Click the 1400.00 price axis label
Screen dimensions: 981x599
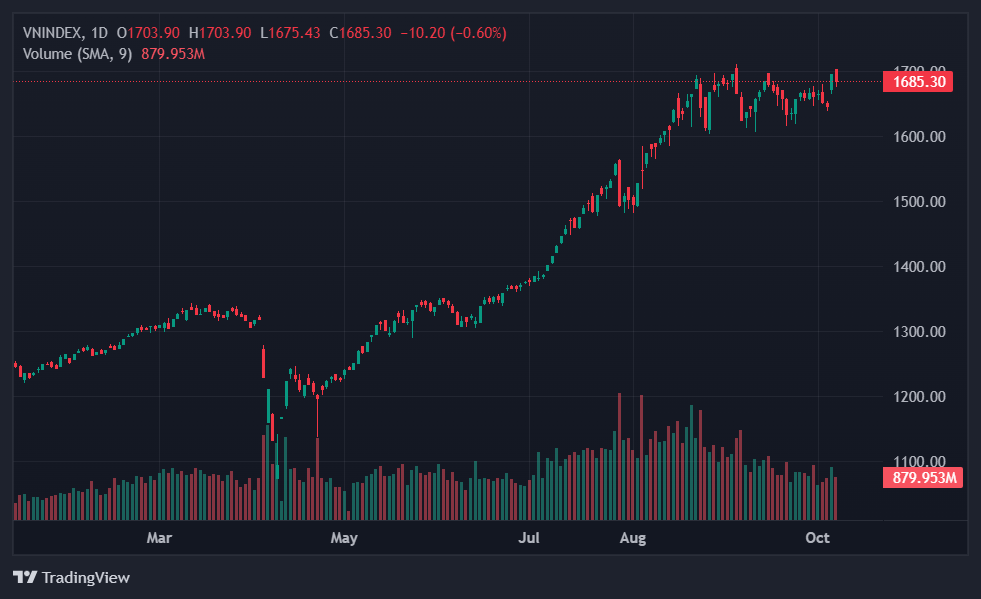tap(918, 267)
